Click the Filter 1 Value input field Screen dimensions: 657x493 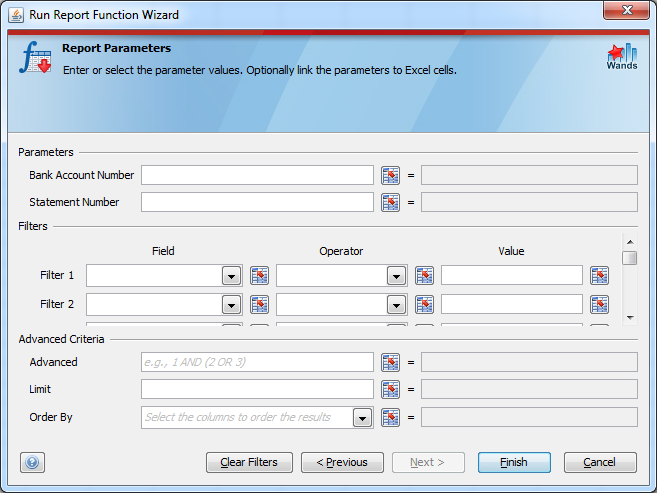click(512, 275)
